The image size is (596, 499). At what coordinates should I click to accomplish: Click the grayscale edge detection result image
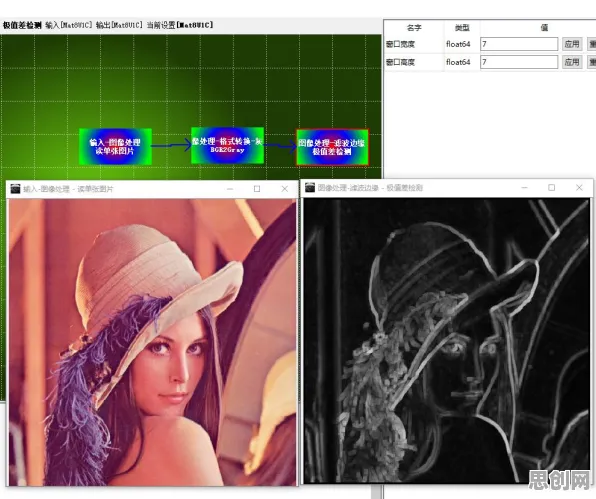click(447, 341)
